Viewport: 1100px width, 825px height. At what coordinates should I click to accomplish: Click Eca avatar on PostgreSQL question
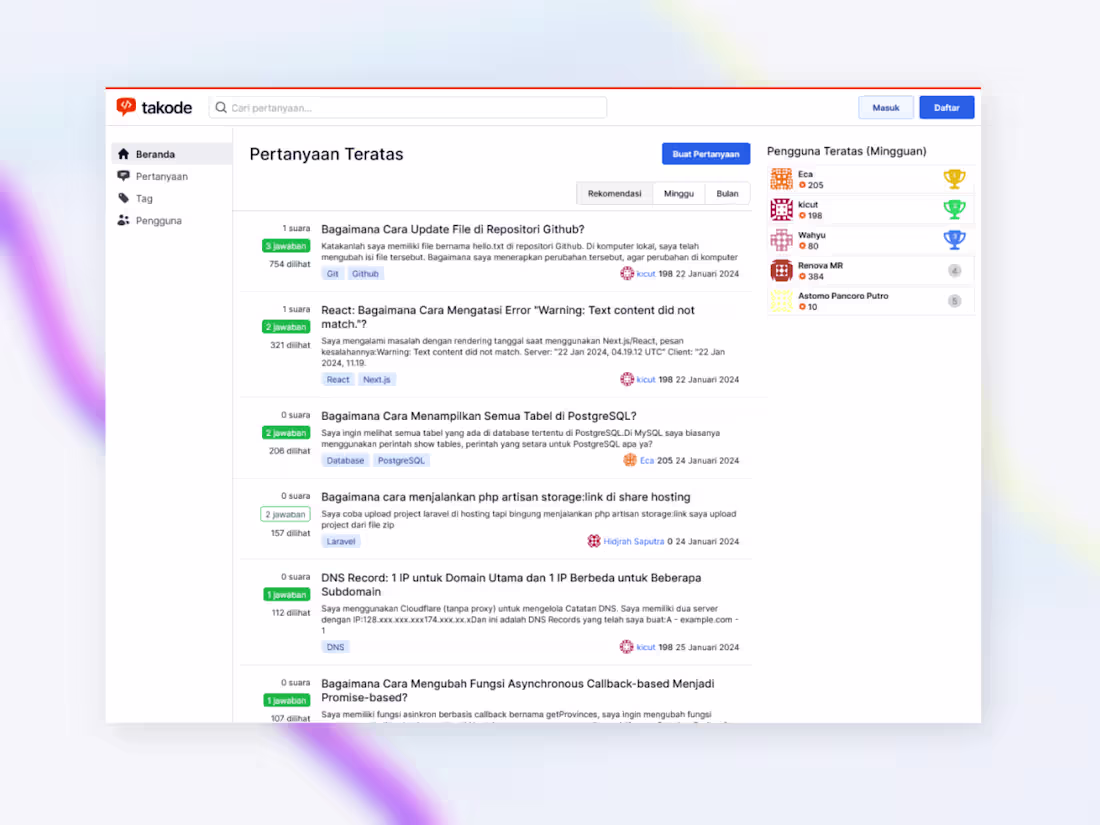629,460
